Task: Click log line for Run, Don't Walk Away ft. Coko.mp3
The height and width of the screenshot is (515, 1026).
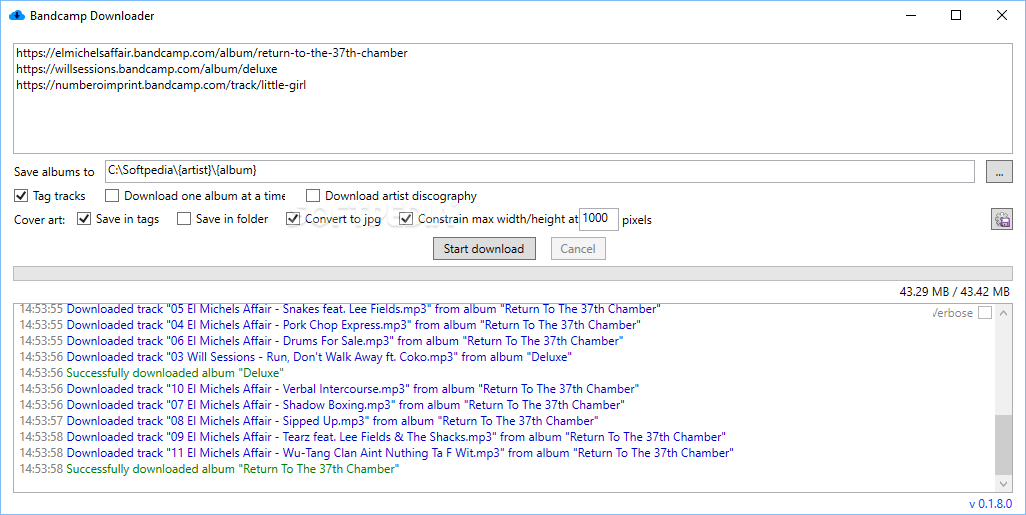Action: coord(296,357)
